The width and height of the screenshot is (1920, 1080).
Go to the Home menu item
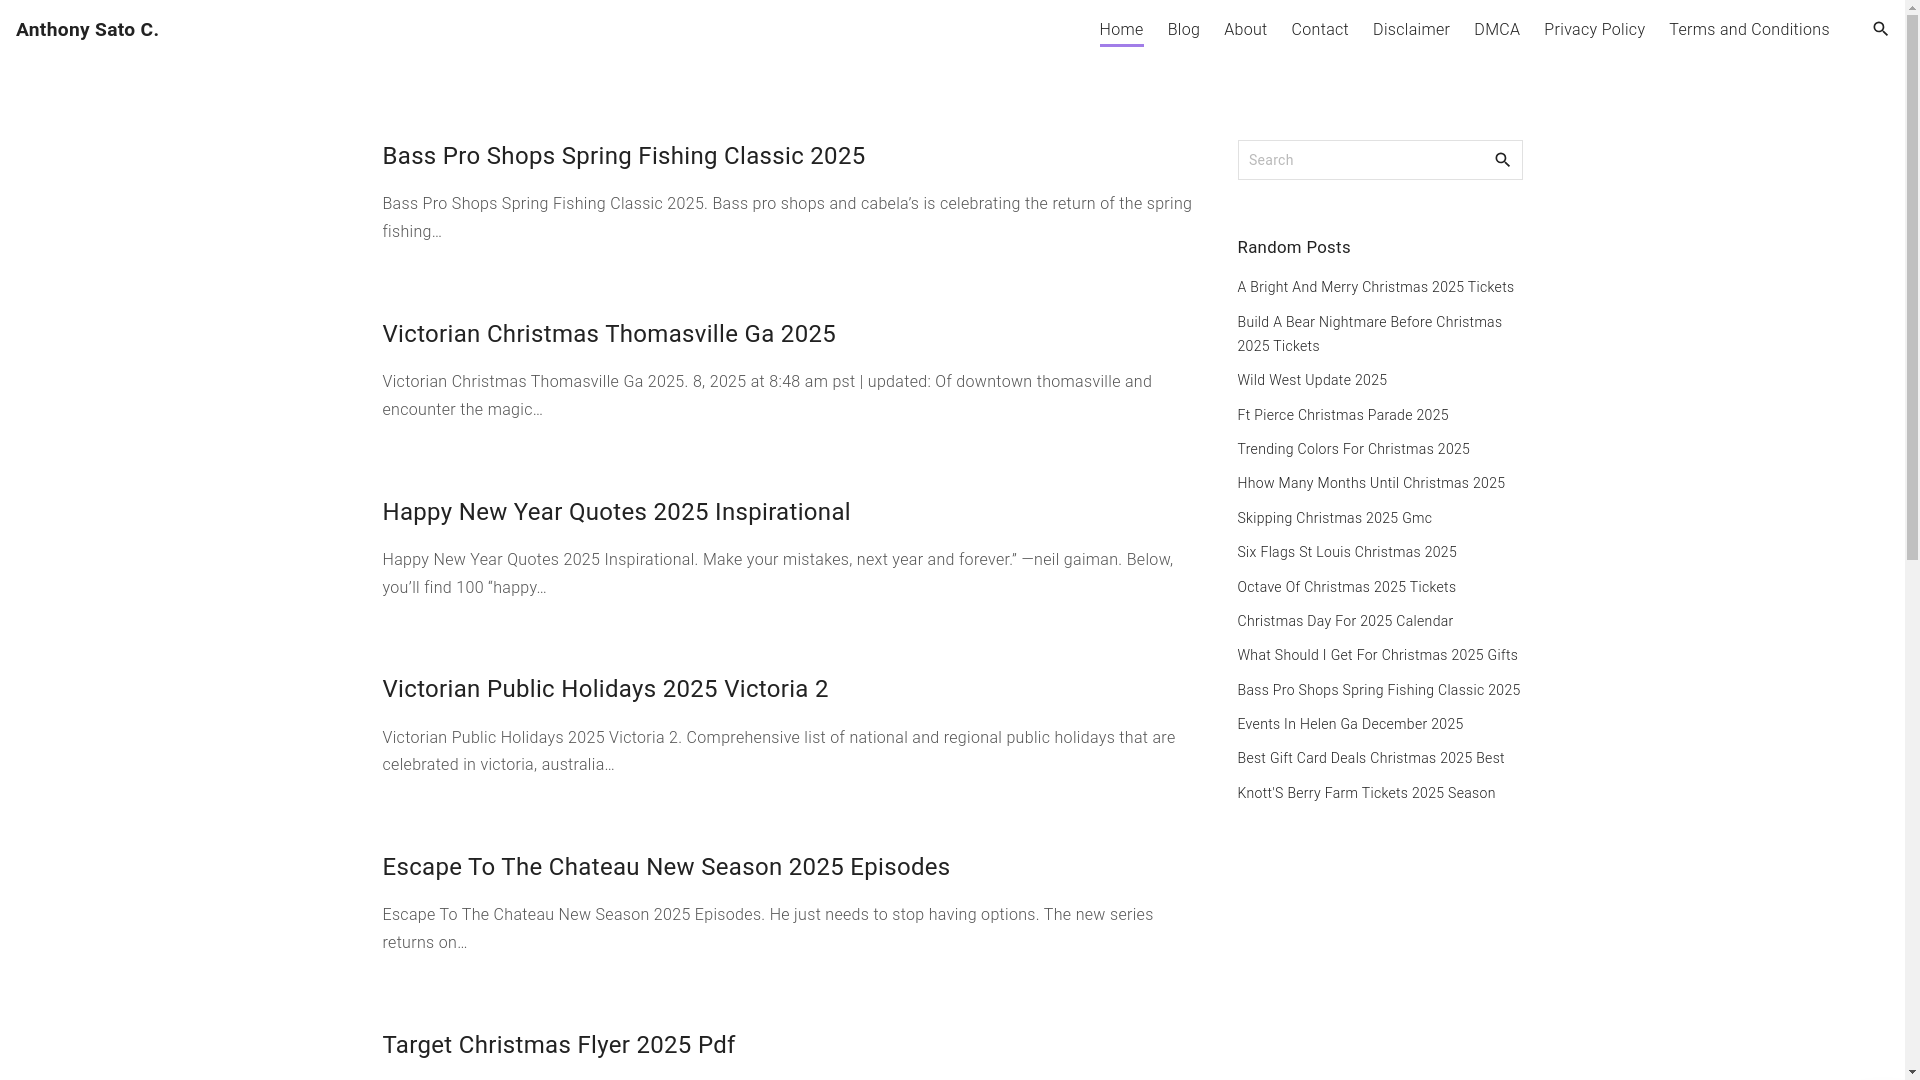[x=1121, y=30]
